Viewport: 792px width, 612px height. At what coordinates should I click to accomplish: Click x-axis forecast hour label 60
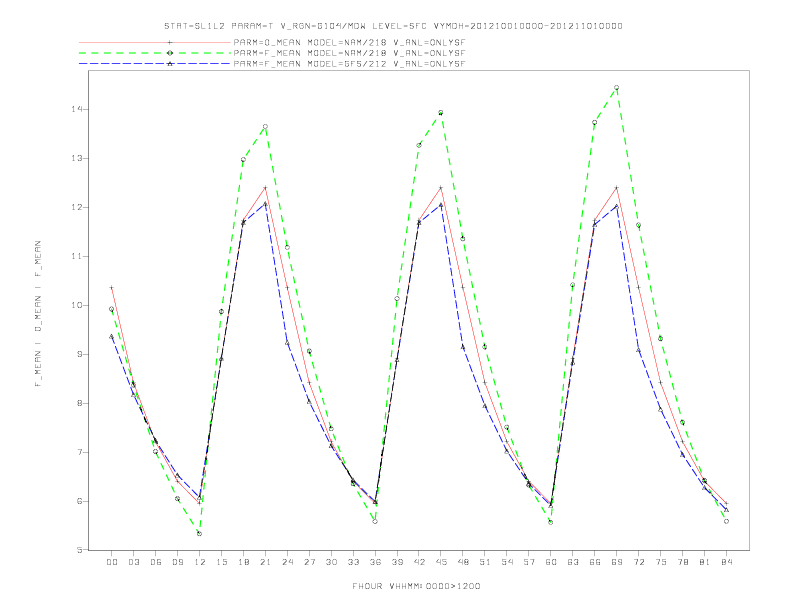(551, 562)
